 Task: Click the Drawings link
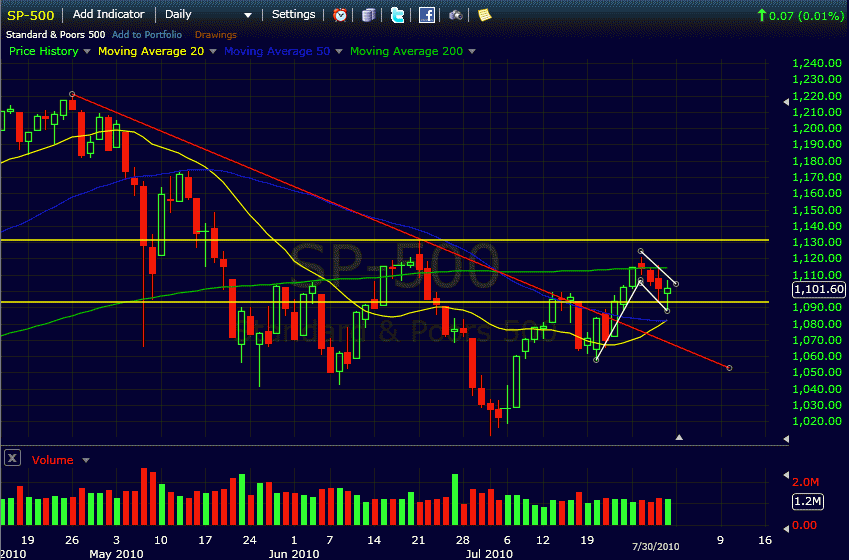click(x=215, y=34)
